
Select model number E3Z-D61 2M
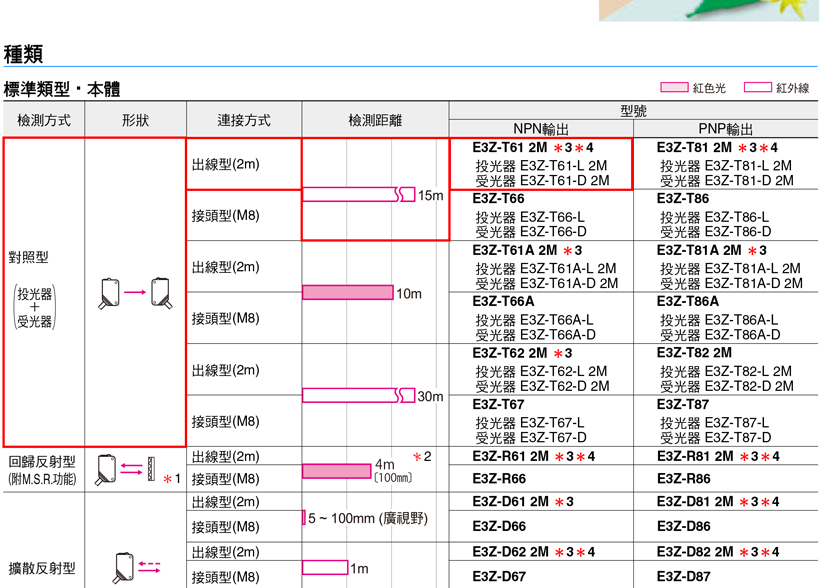click(x=510, y=501)
